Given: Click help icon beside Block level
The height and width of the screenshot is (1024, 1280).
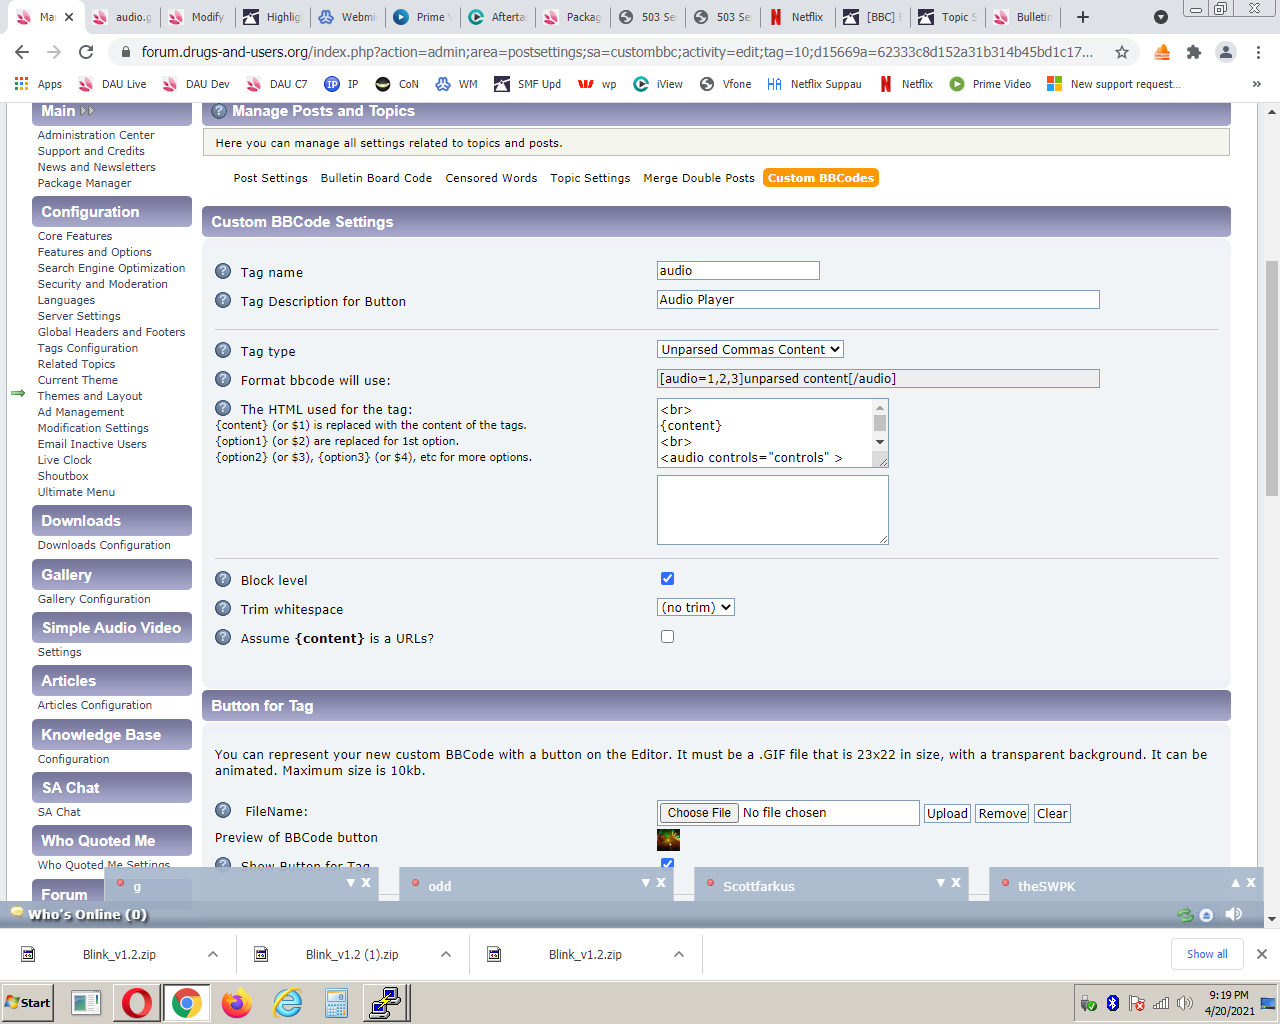Looking at the screenshot, I should pos(223,579).
